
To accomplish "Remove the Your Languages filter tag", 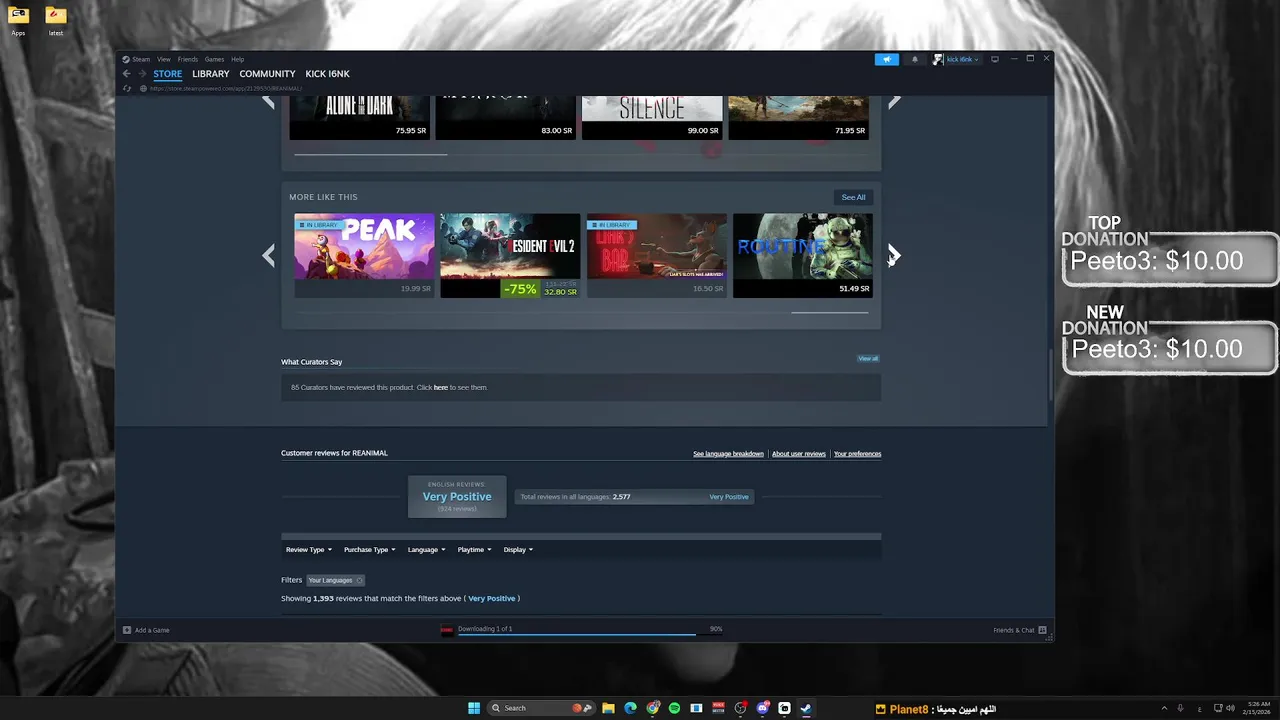I will 359,580.
